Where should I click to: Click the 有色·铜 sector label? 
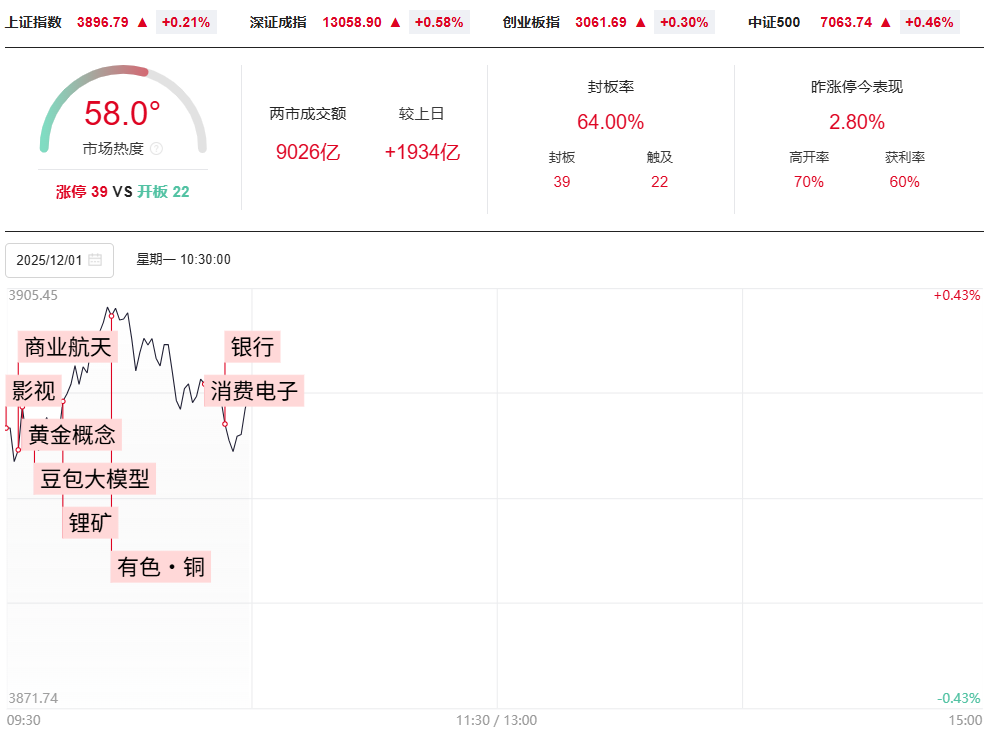point(160,567)
